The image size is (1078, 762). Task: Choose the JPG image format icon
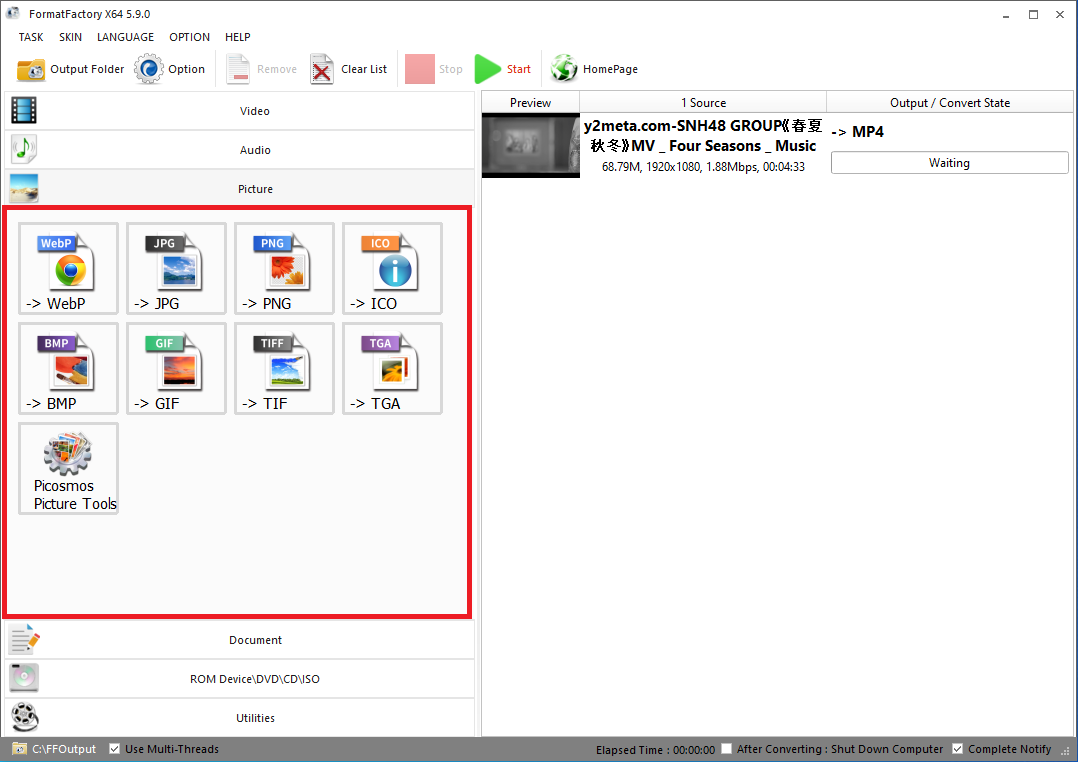click(176, 268)
